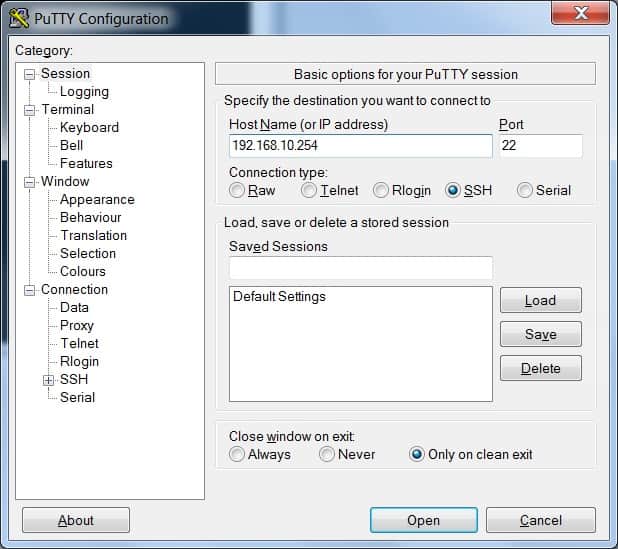The width and height of the screenshot is (618, 549).
Task: Click the Open button to connect
Action: click(x=422, y=520)
